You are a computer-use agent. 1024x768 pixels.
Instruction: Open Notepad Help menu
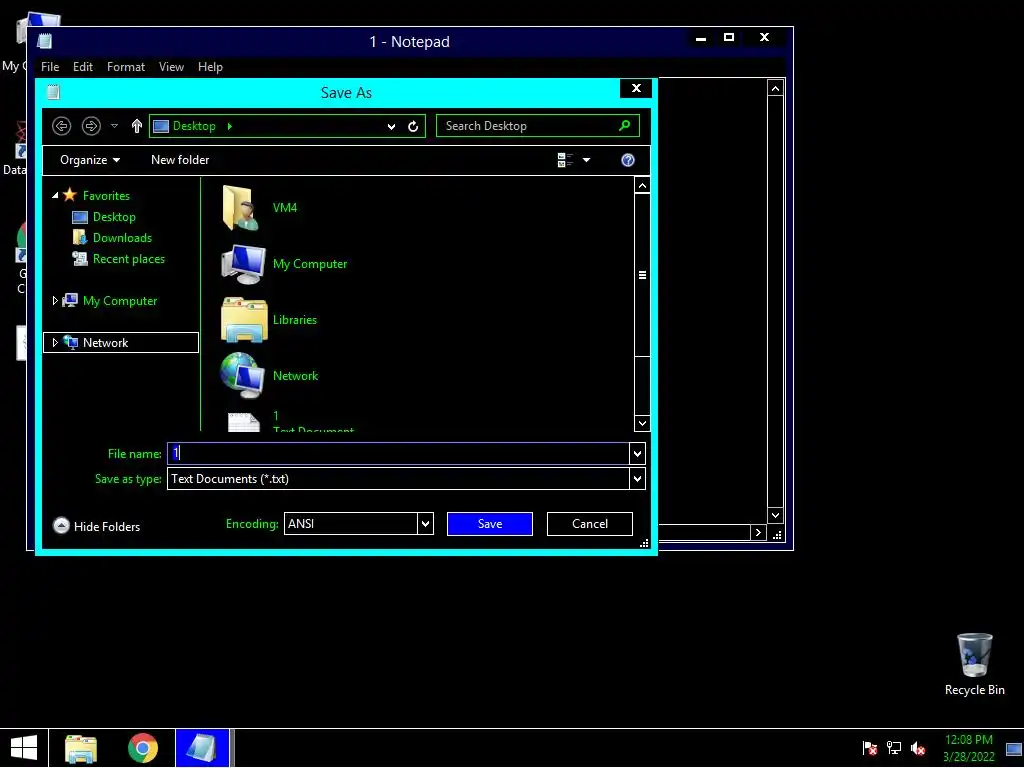tap(210, 67)
